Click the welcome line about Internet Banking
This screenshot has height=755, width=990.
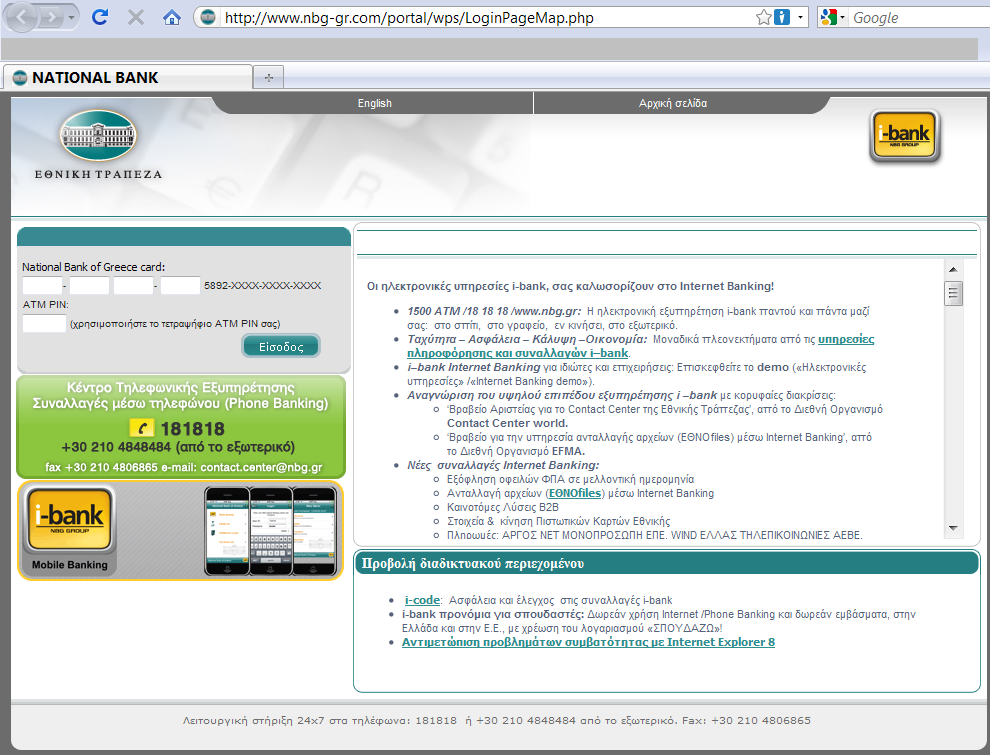point(570,286)
